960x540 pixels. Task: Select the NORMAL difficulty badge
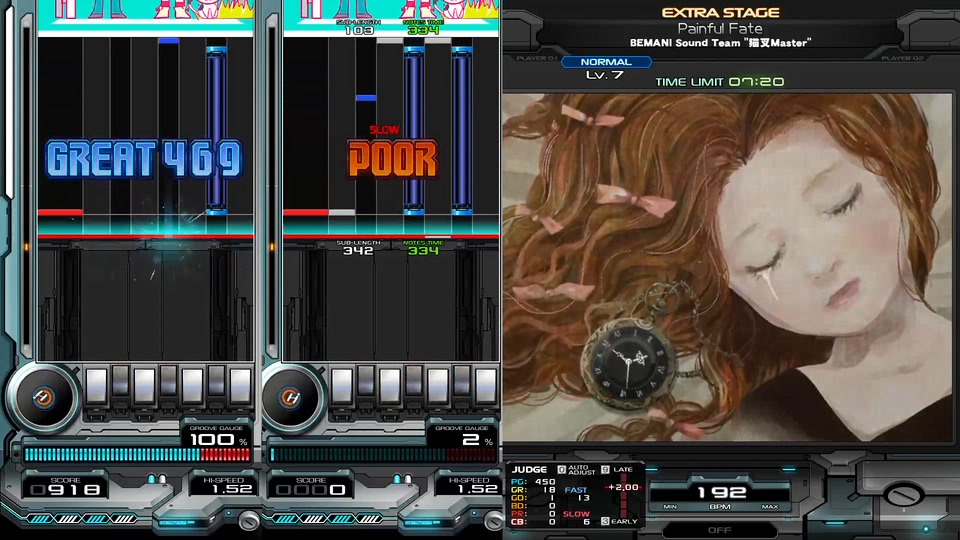606,62
